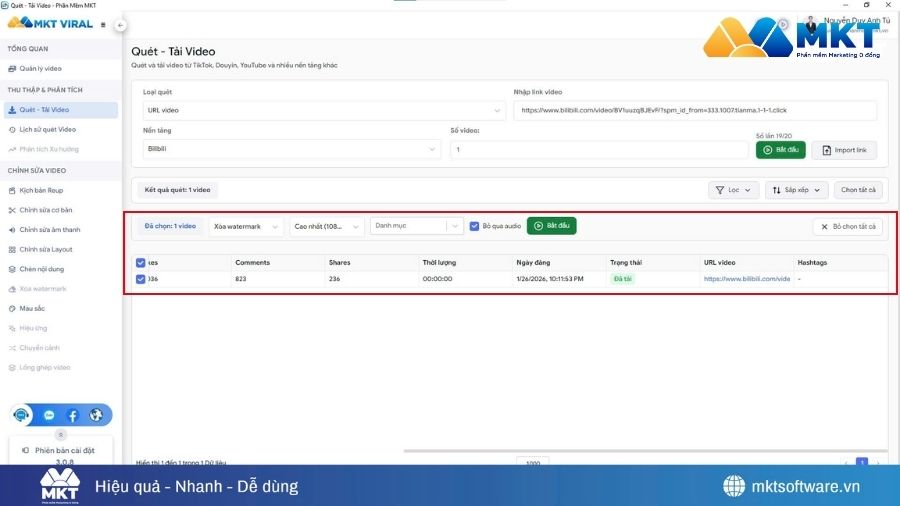Click the Import link button
The width and height of the screenshot is (900, 506).
844,150
